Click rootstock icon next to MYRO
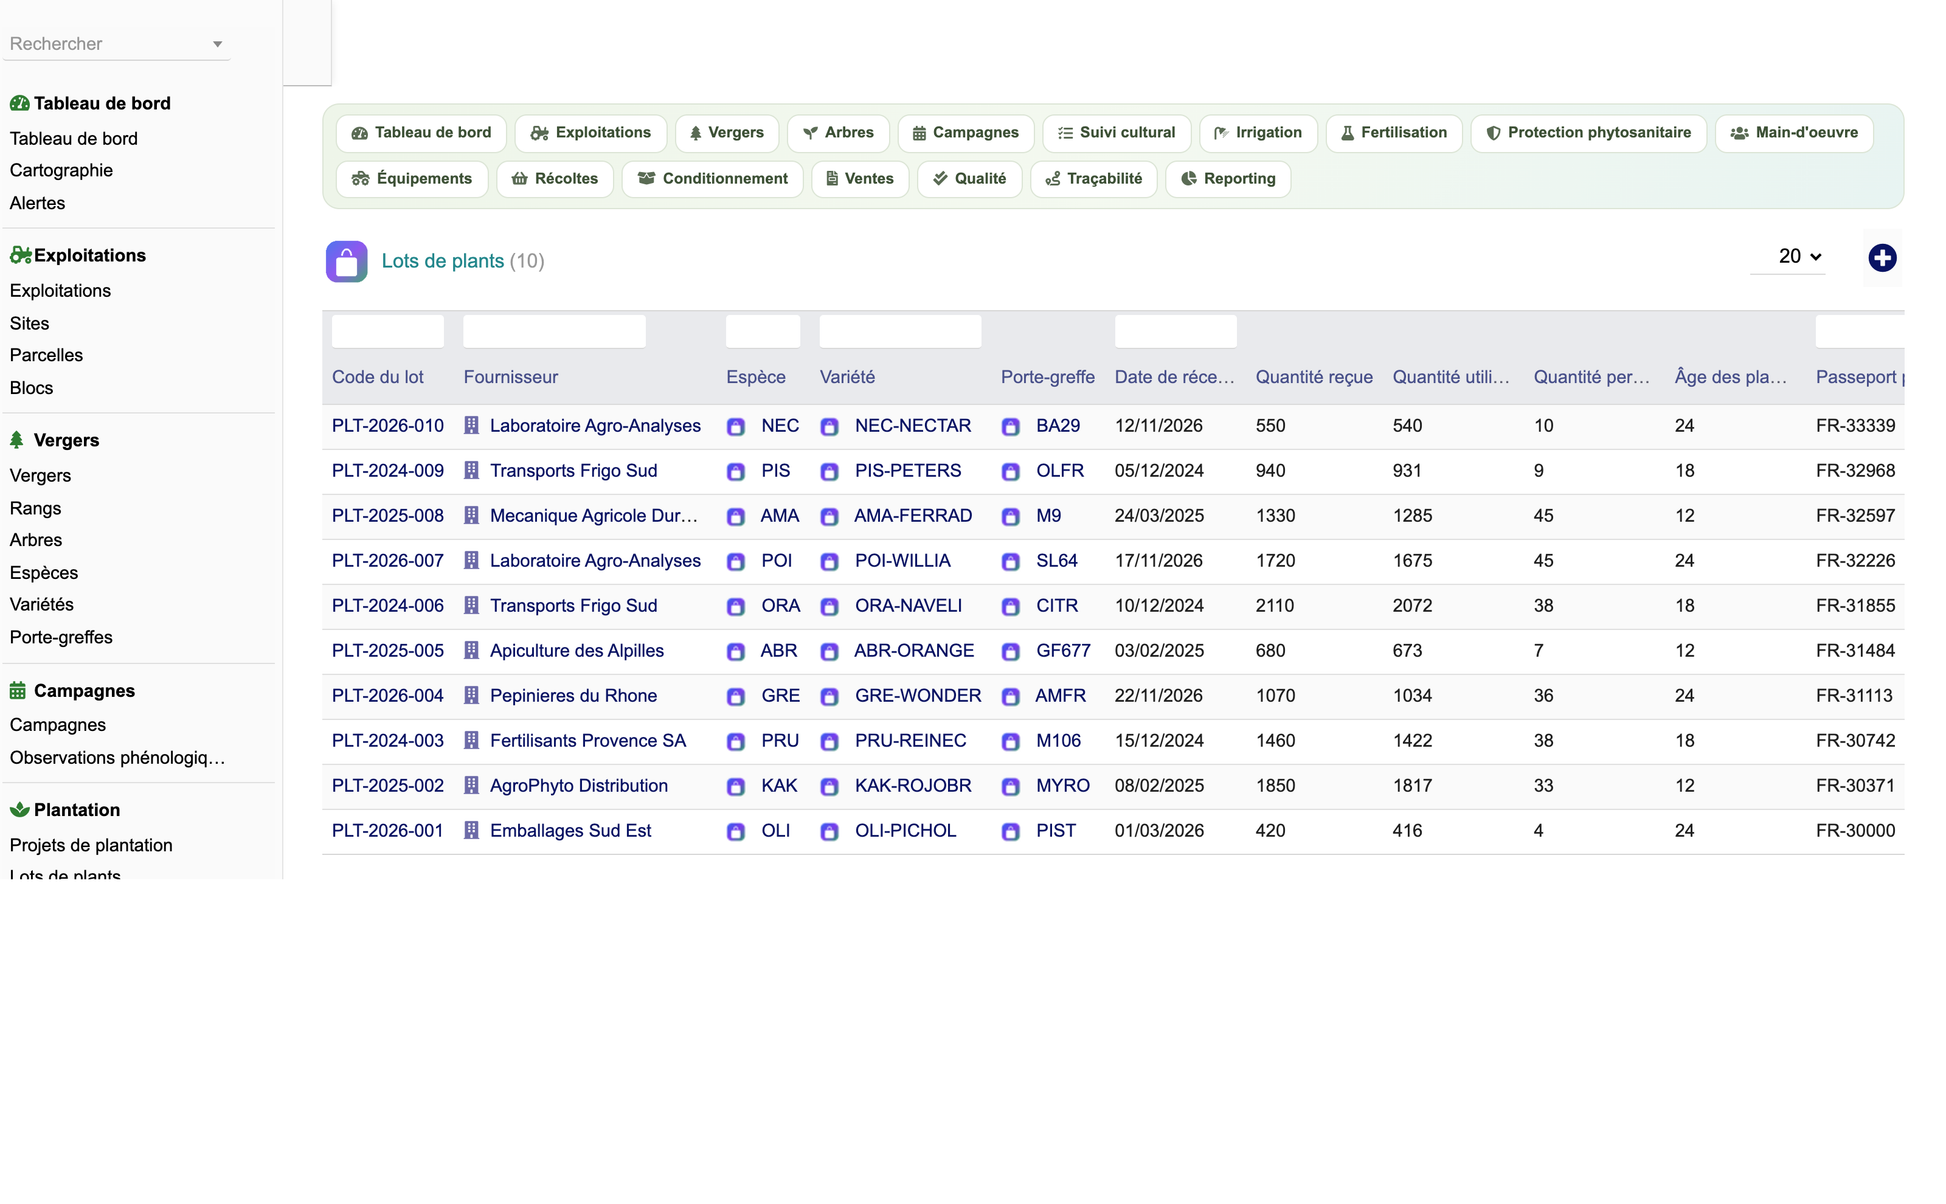Screen dimensions: 1946x1204 (x=1010, y=786)
